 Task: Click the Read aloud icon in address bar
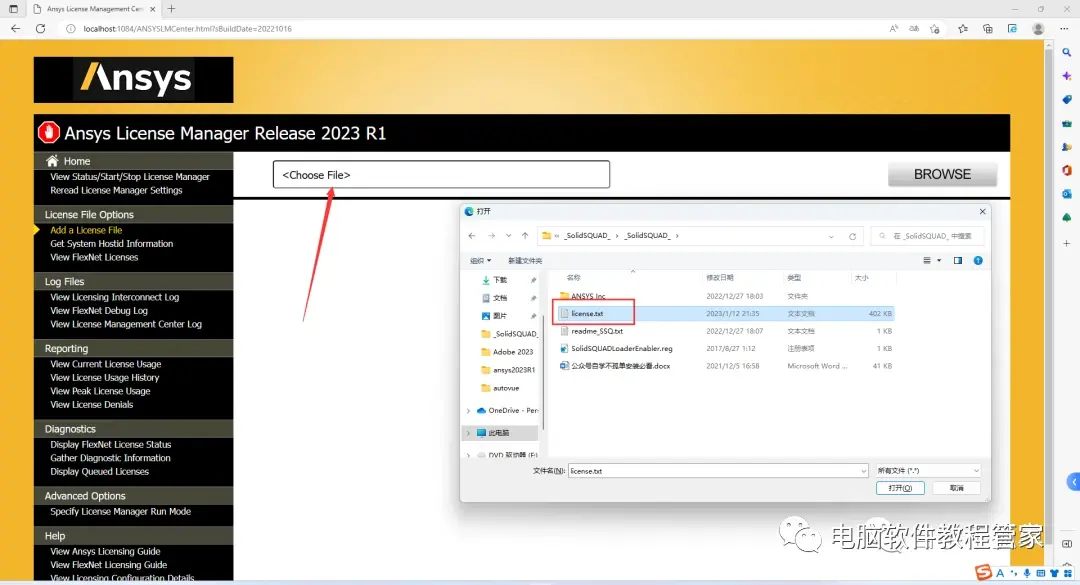tap(893, 29)
